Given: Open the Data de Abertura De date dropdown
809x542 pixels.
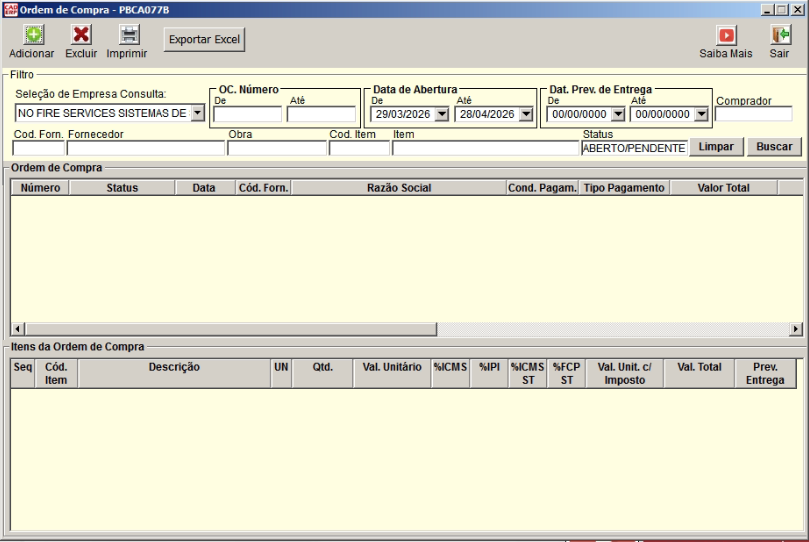Looking at the screenshot, I should coord(442,114).
